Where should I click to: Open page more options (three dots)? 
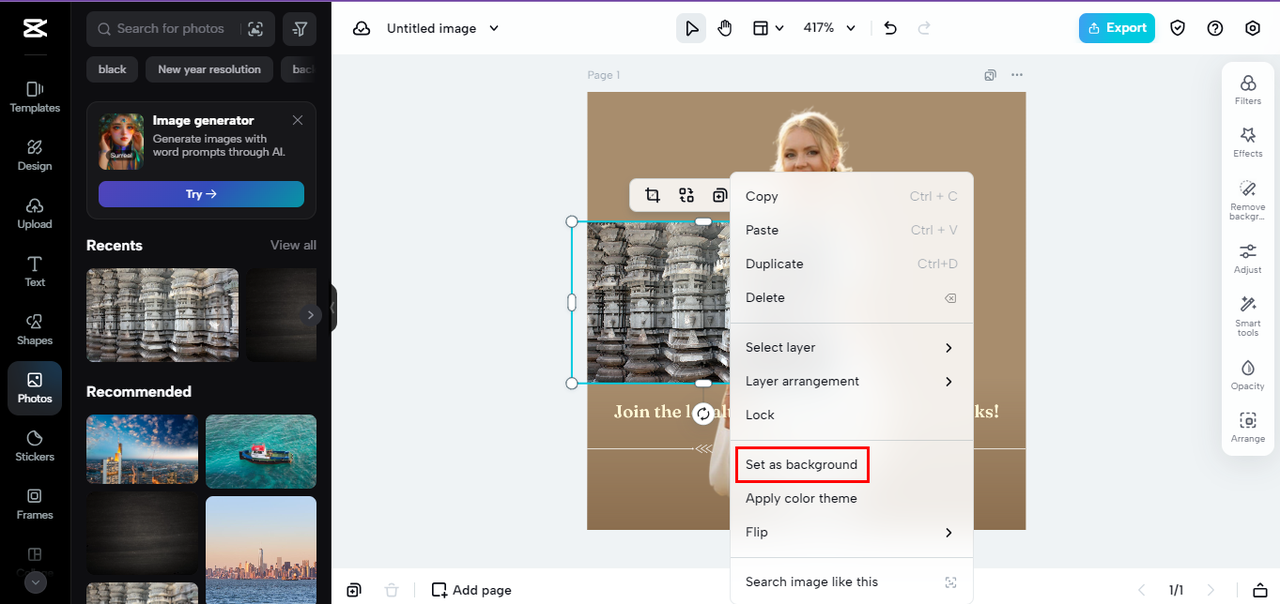pyautogui.click(x=1017, y=75)
